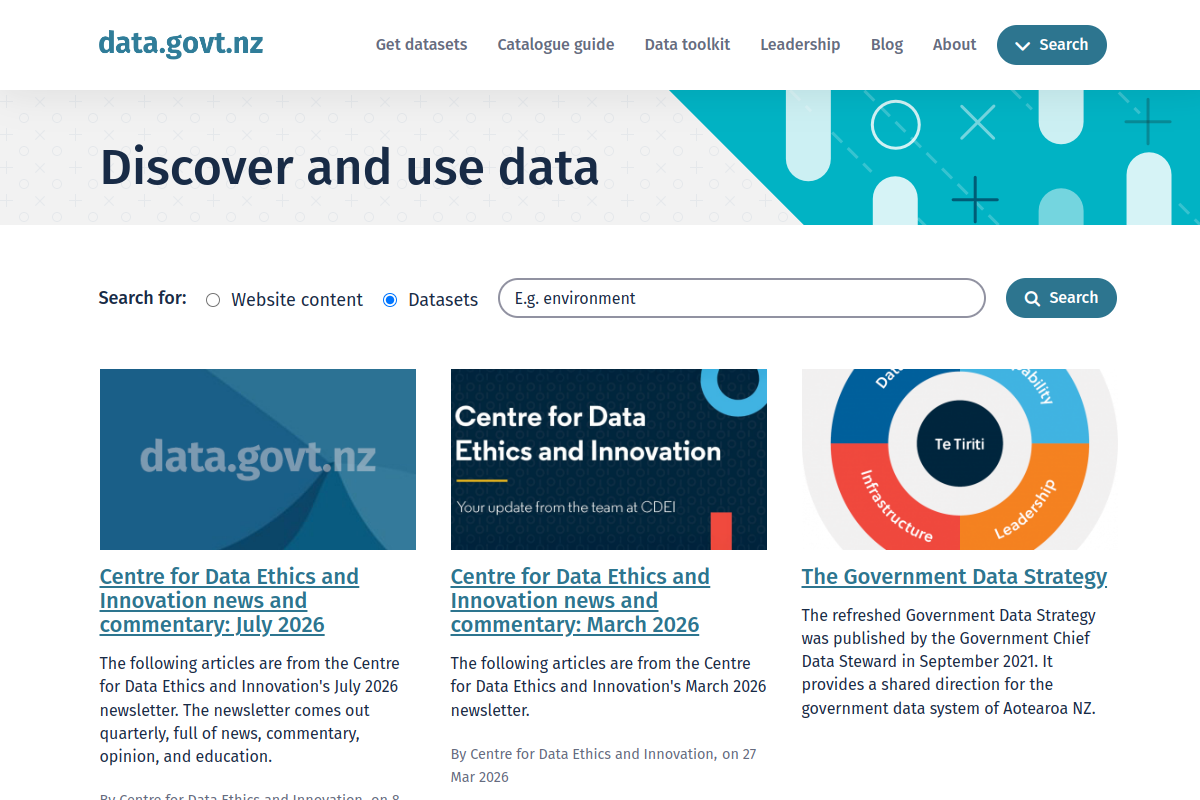Open The Government Data Strategy link

(954, 577)
